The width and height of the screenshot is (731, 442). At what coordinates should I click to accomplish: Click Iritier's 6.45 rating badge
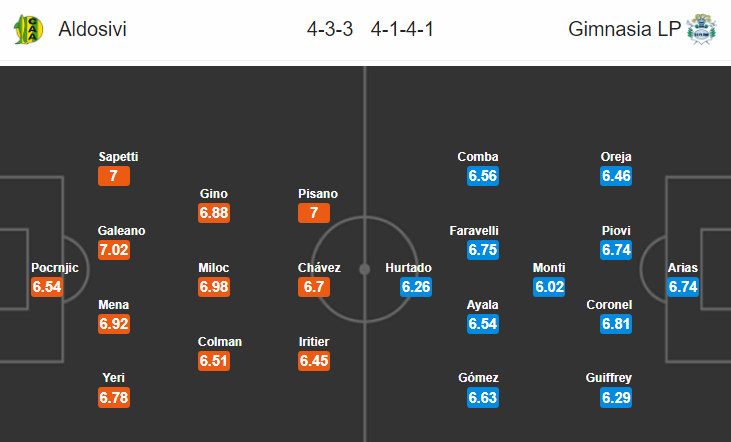click(314, 361)
